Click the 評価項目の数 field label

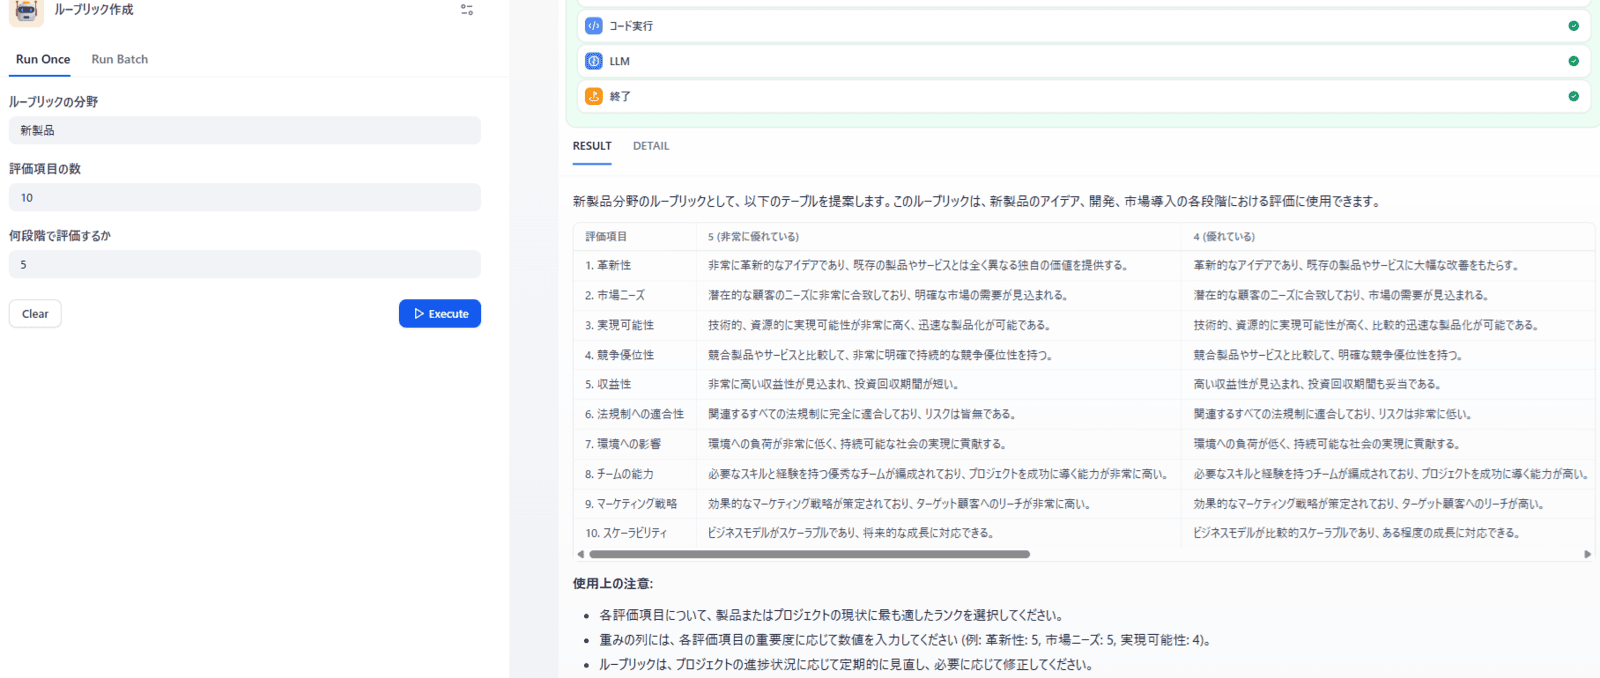coord(45,169)
